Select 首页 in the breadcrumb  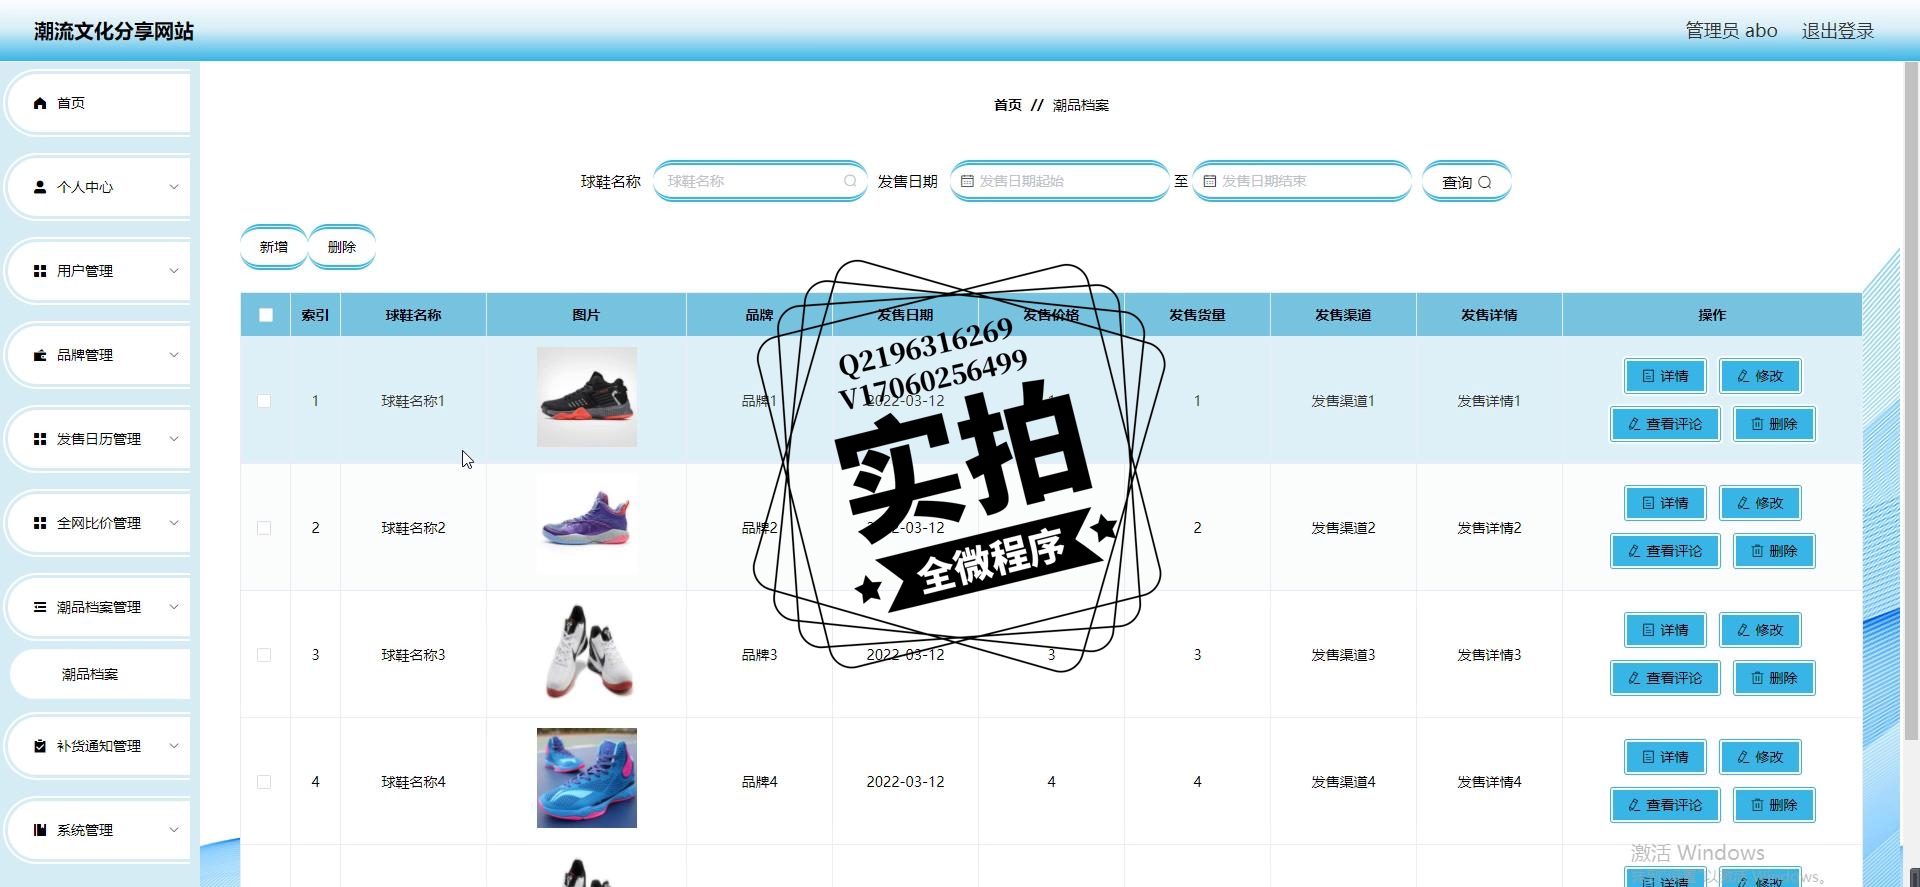pyautogui.click(x=1008, y=105)
